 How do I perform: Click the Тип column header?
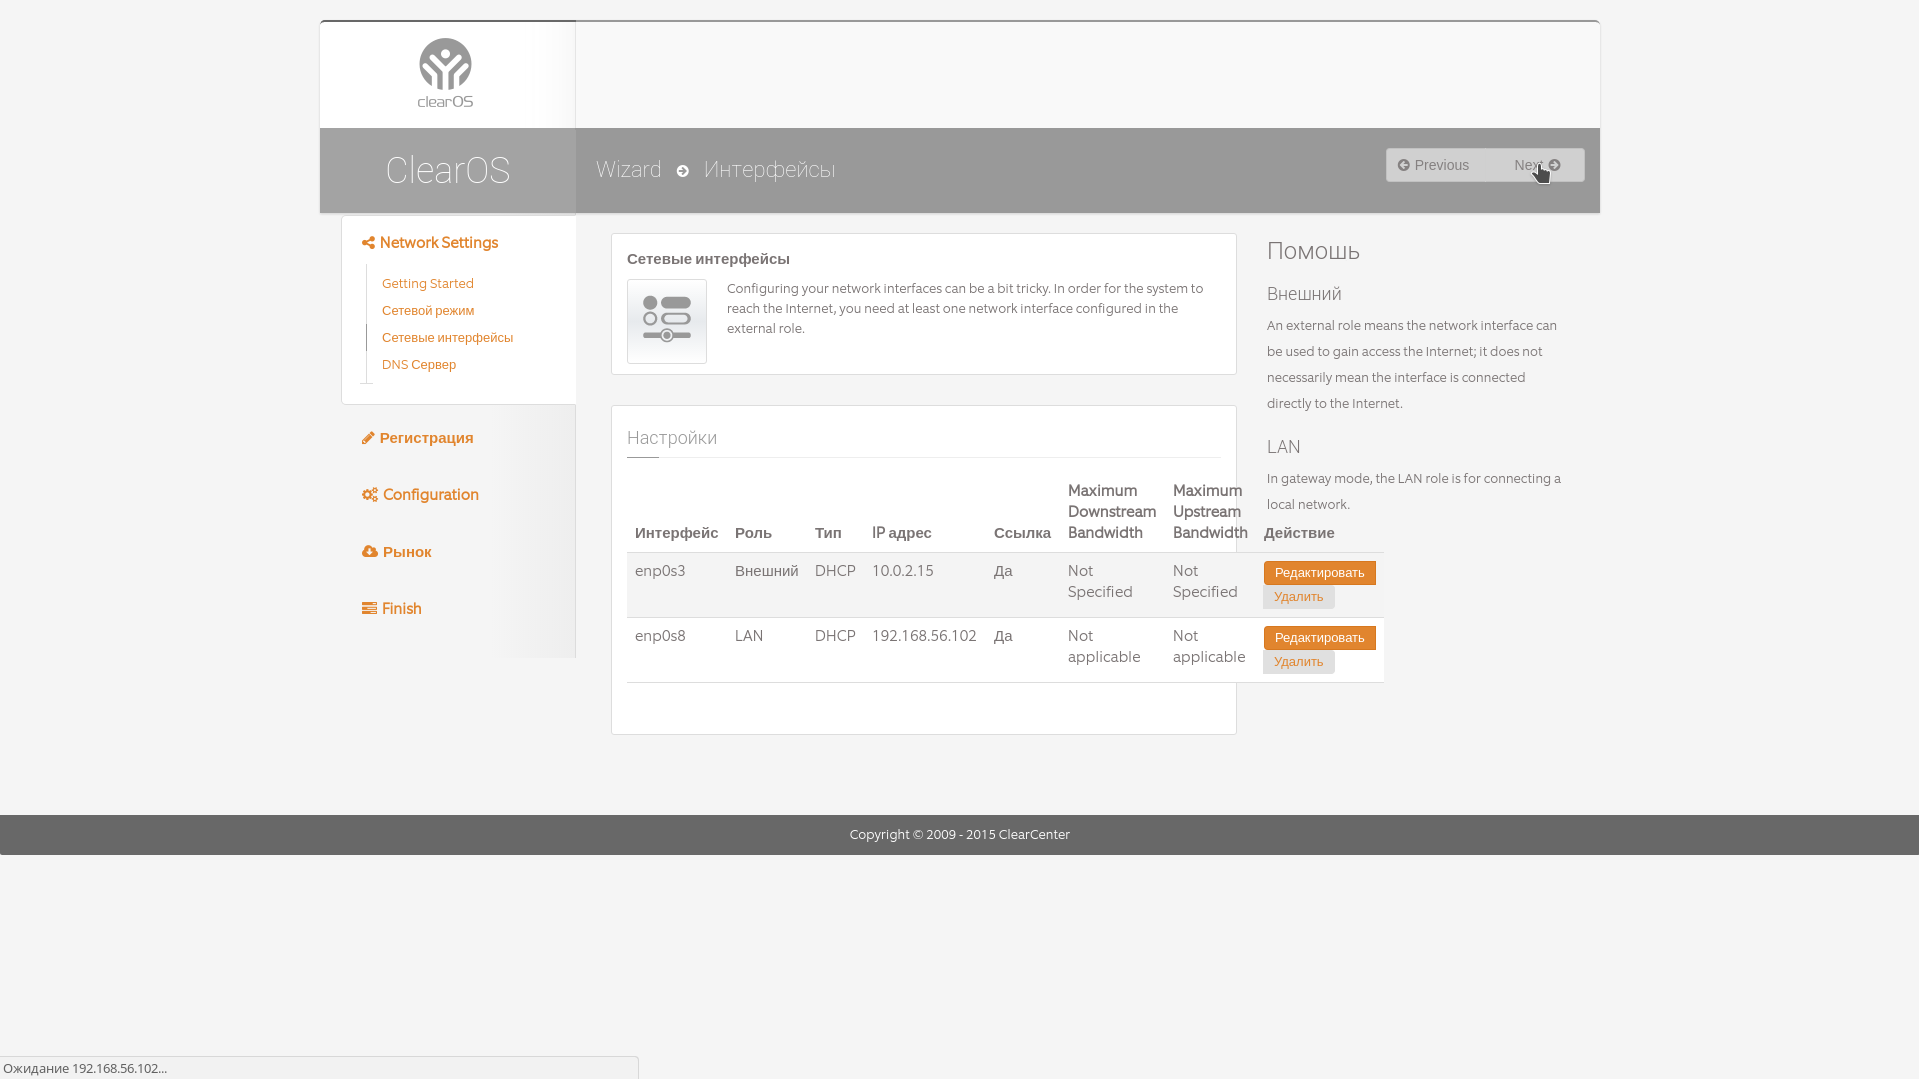pos(828,533)
